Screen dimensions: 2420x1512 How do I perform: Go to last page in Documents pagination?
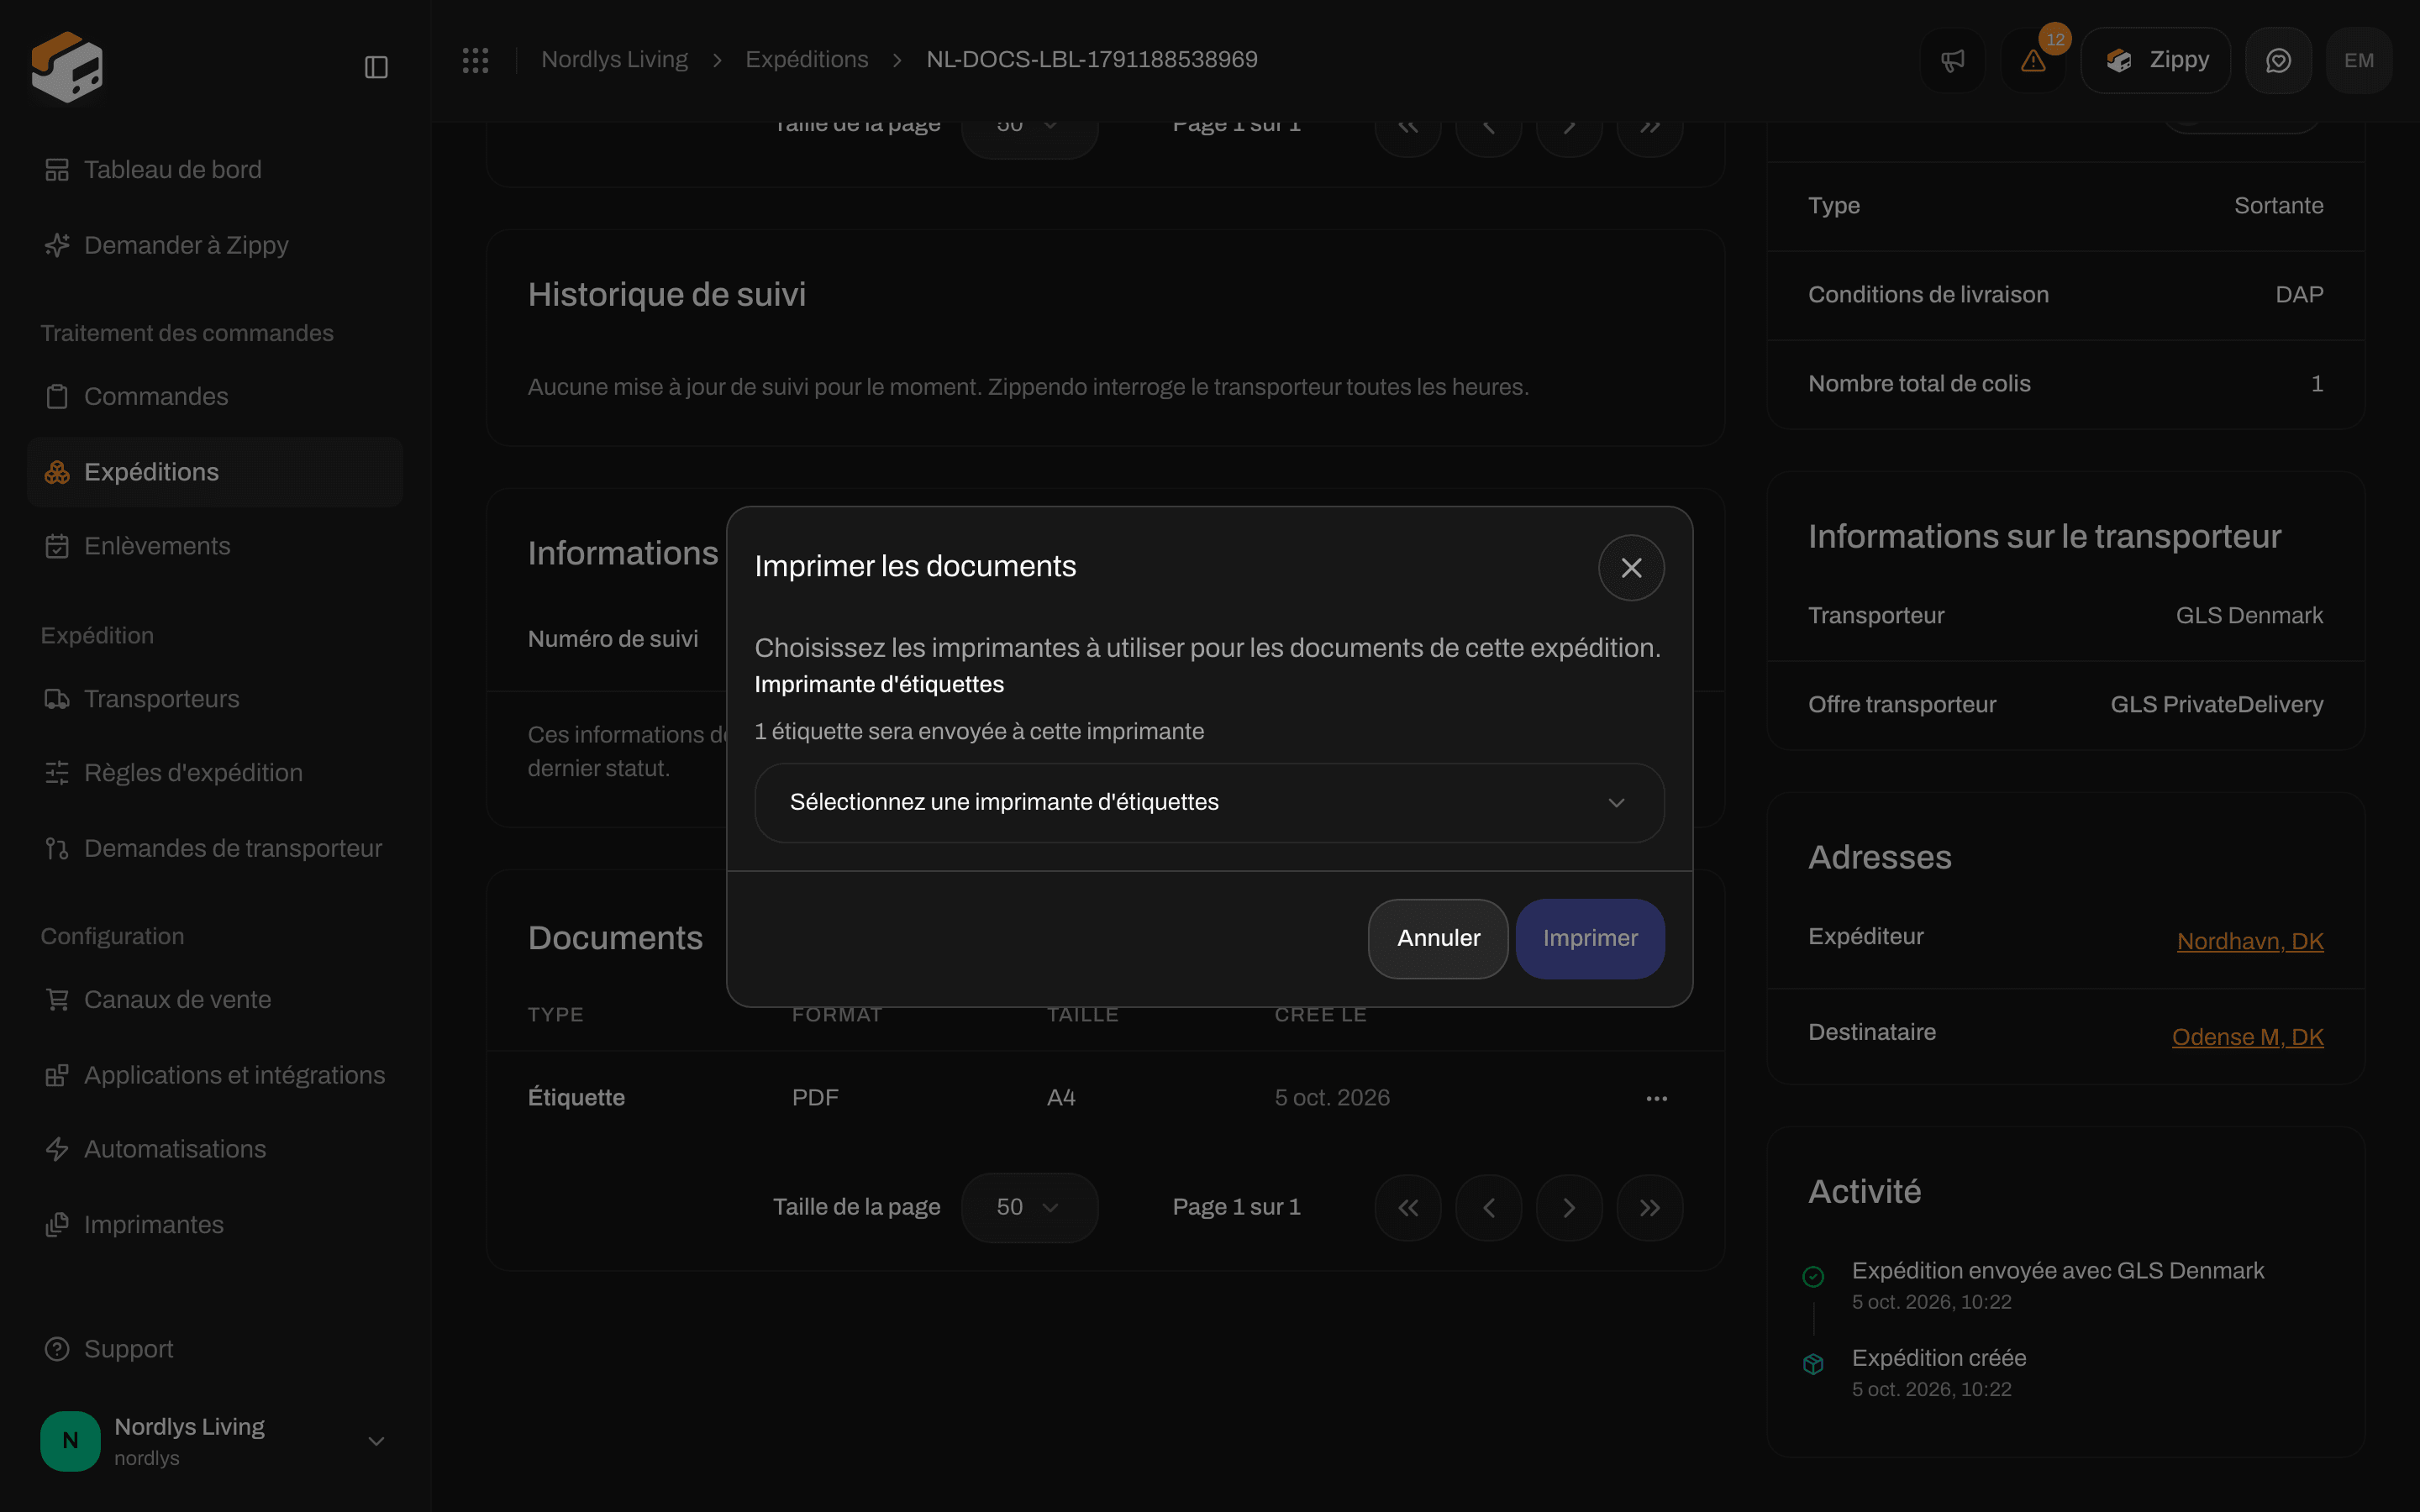click(x=1649, y=1208)
